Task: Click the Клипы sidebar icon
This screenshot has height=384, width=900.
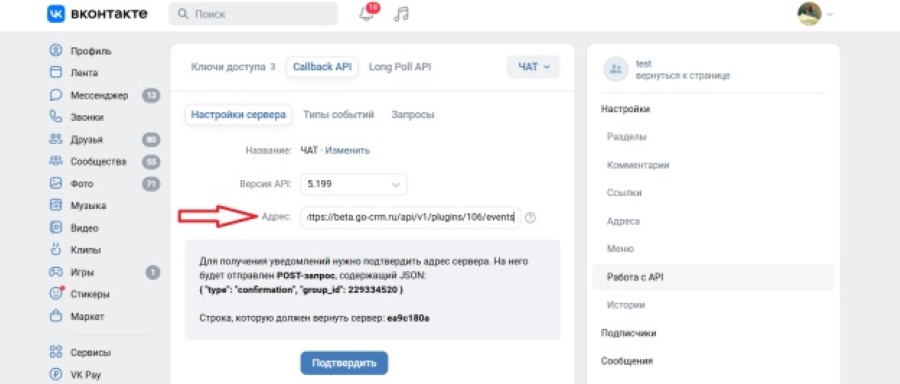Action: pos(56,250)
